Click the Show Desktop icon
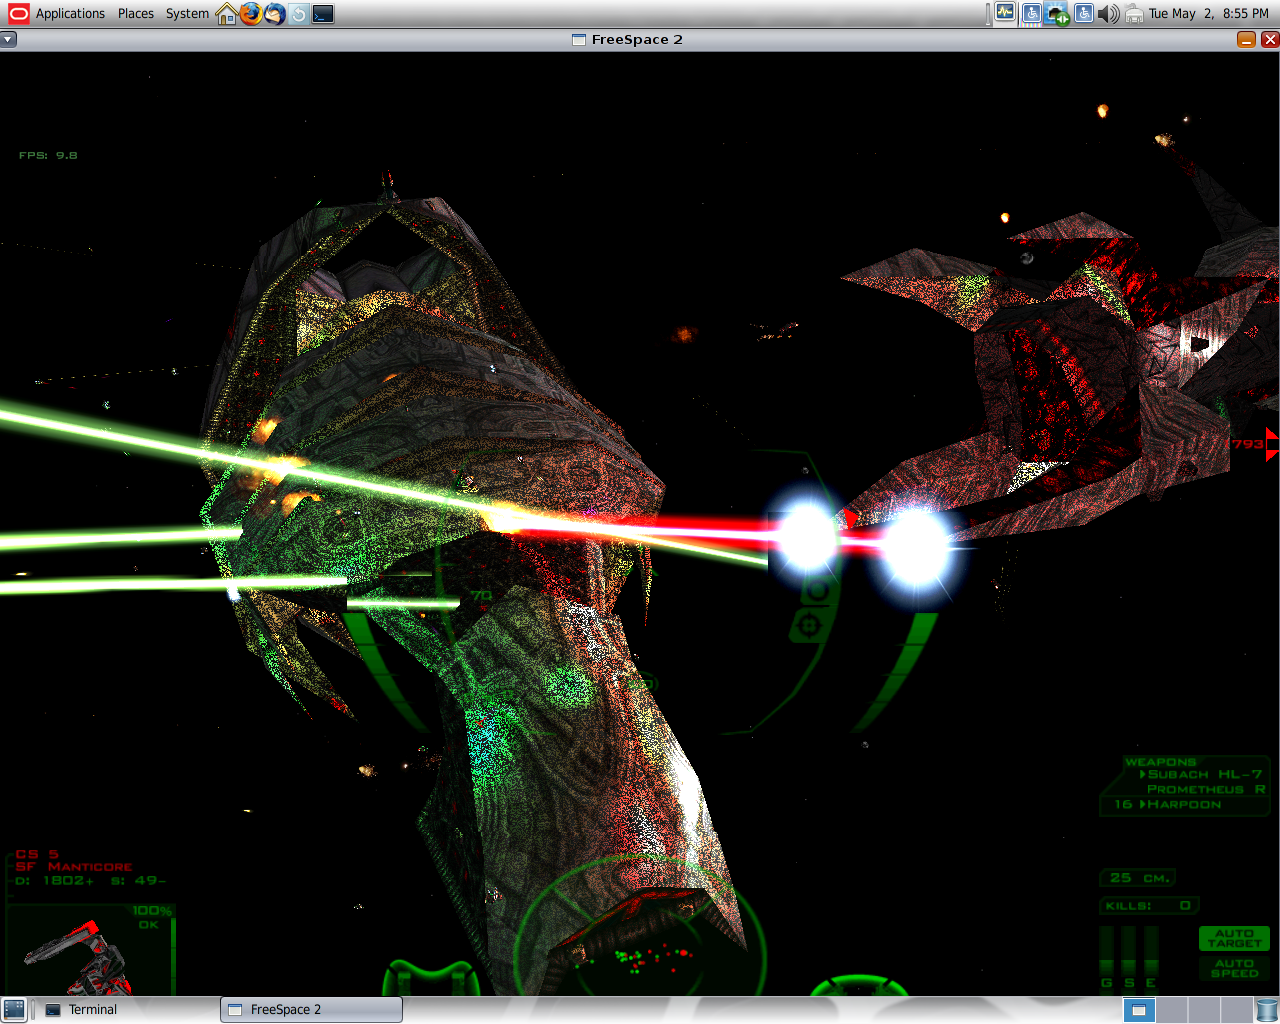Screen dimensions: 1280x1024 (x=14, y=1010)
